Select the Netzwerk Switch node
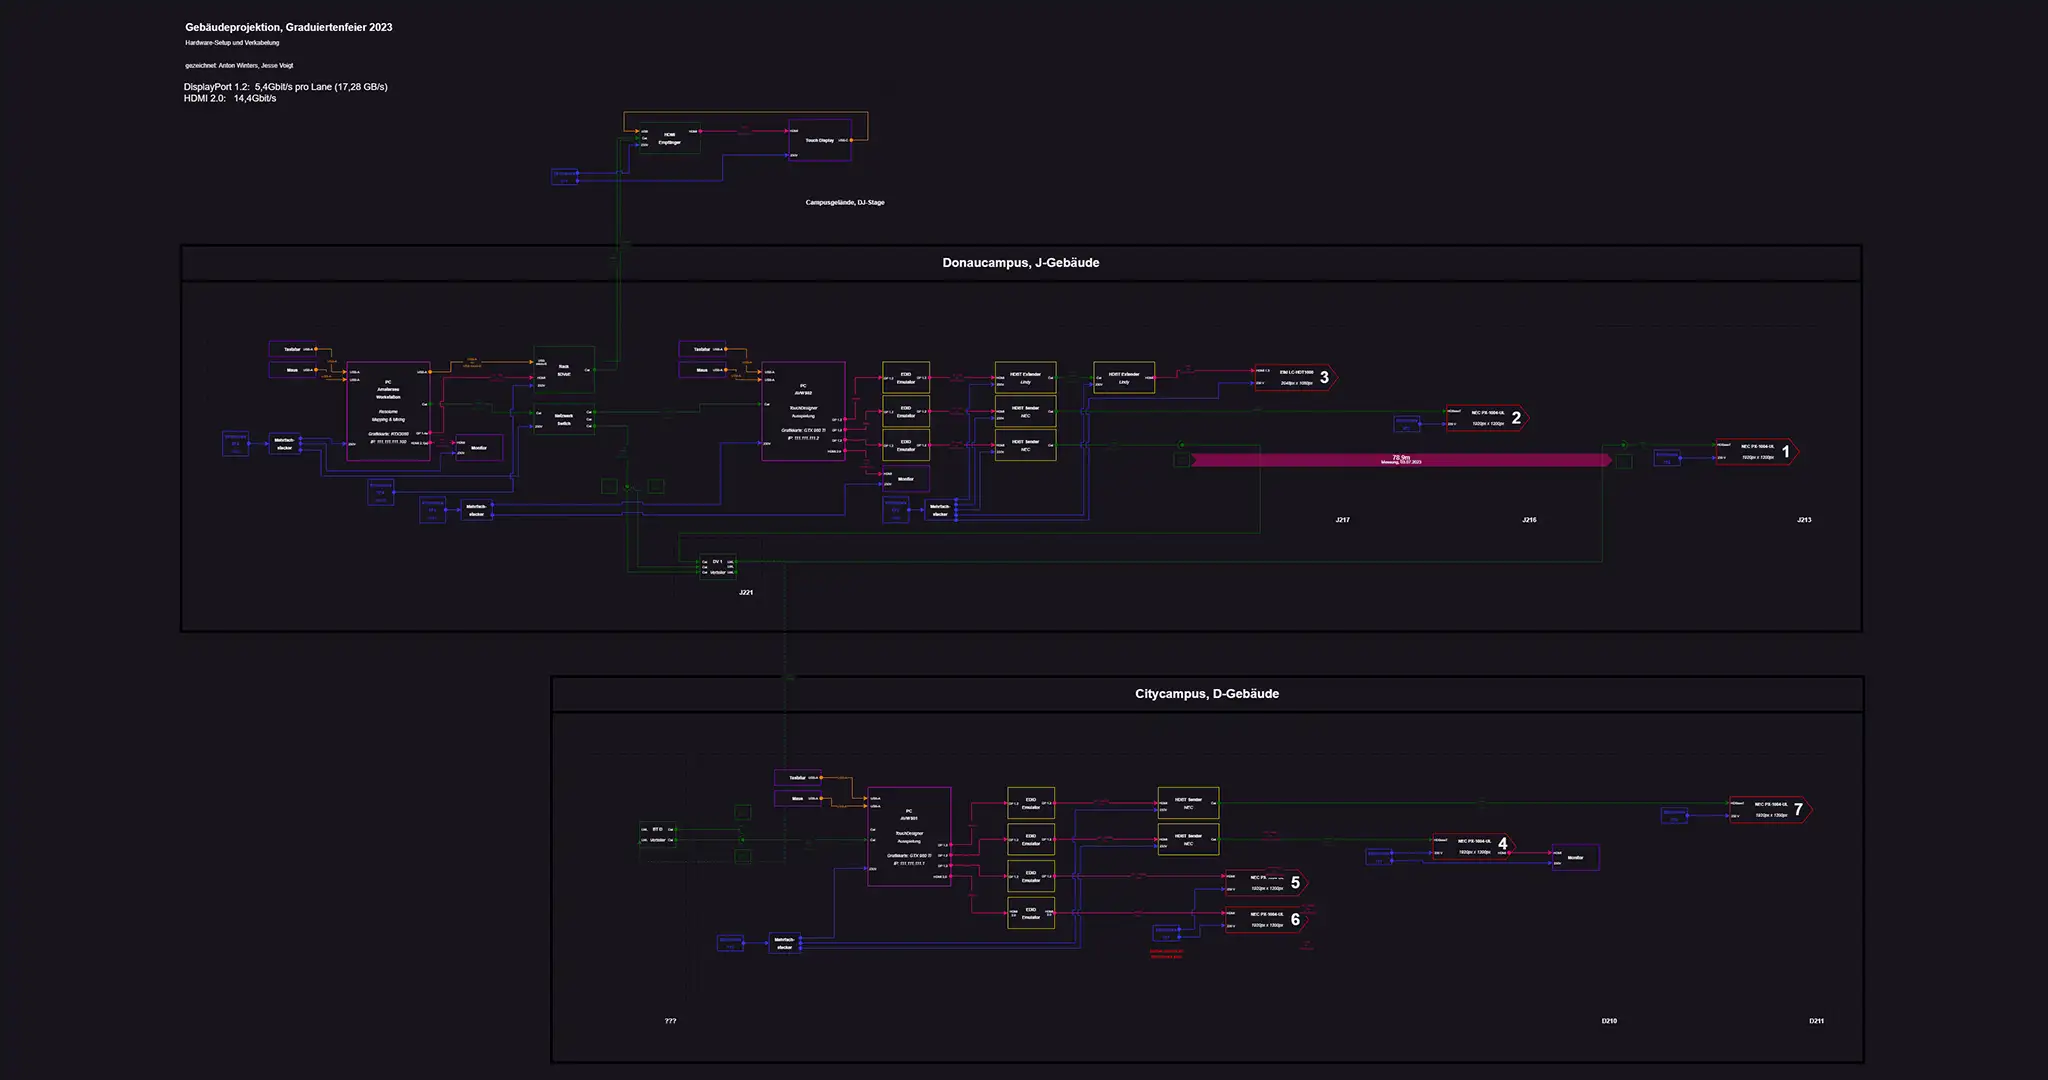The height and width of the screenshot is (1080, 2048). [563, 419]
